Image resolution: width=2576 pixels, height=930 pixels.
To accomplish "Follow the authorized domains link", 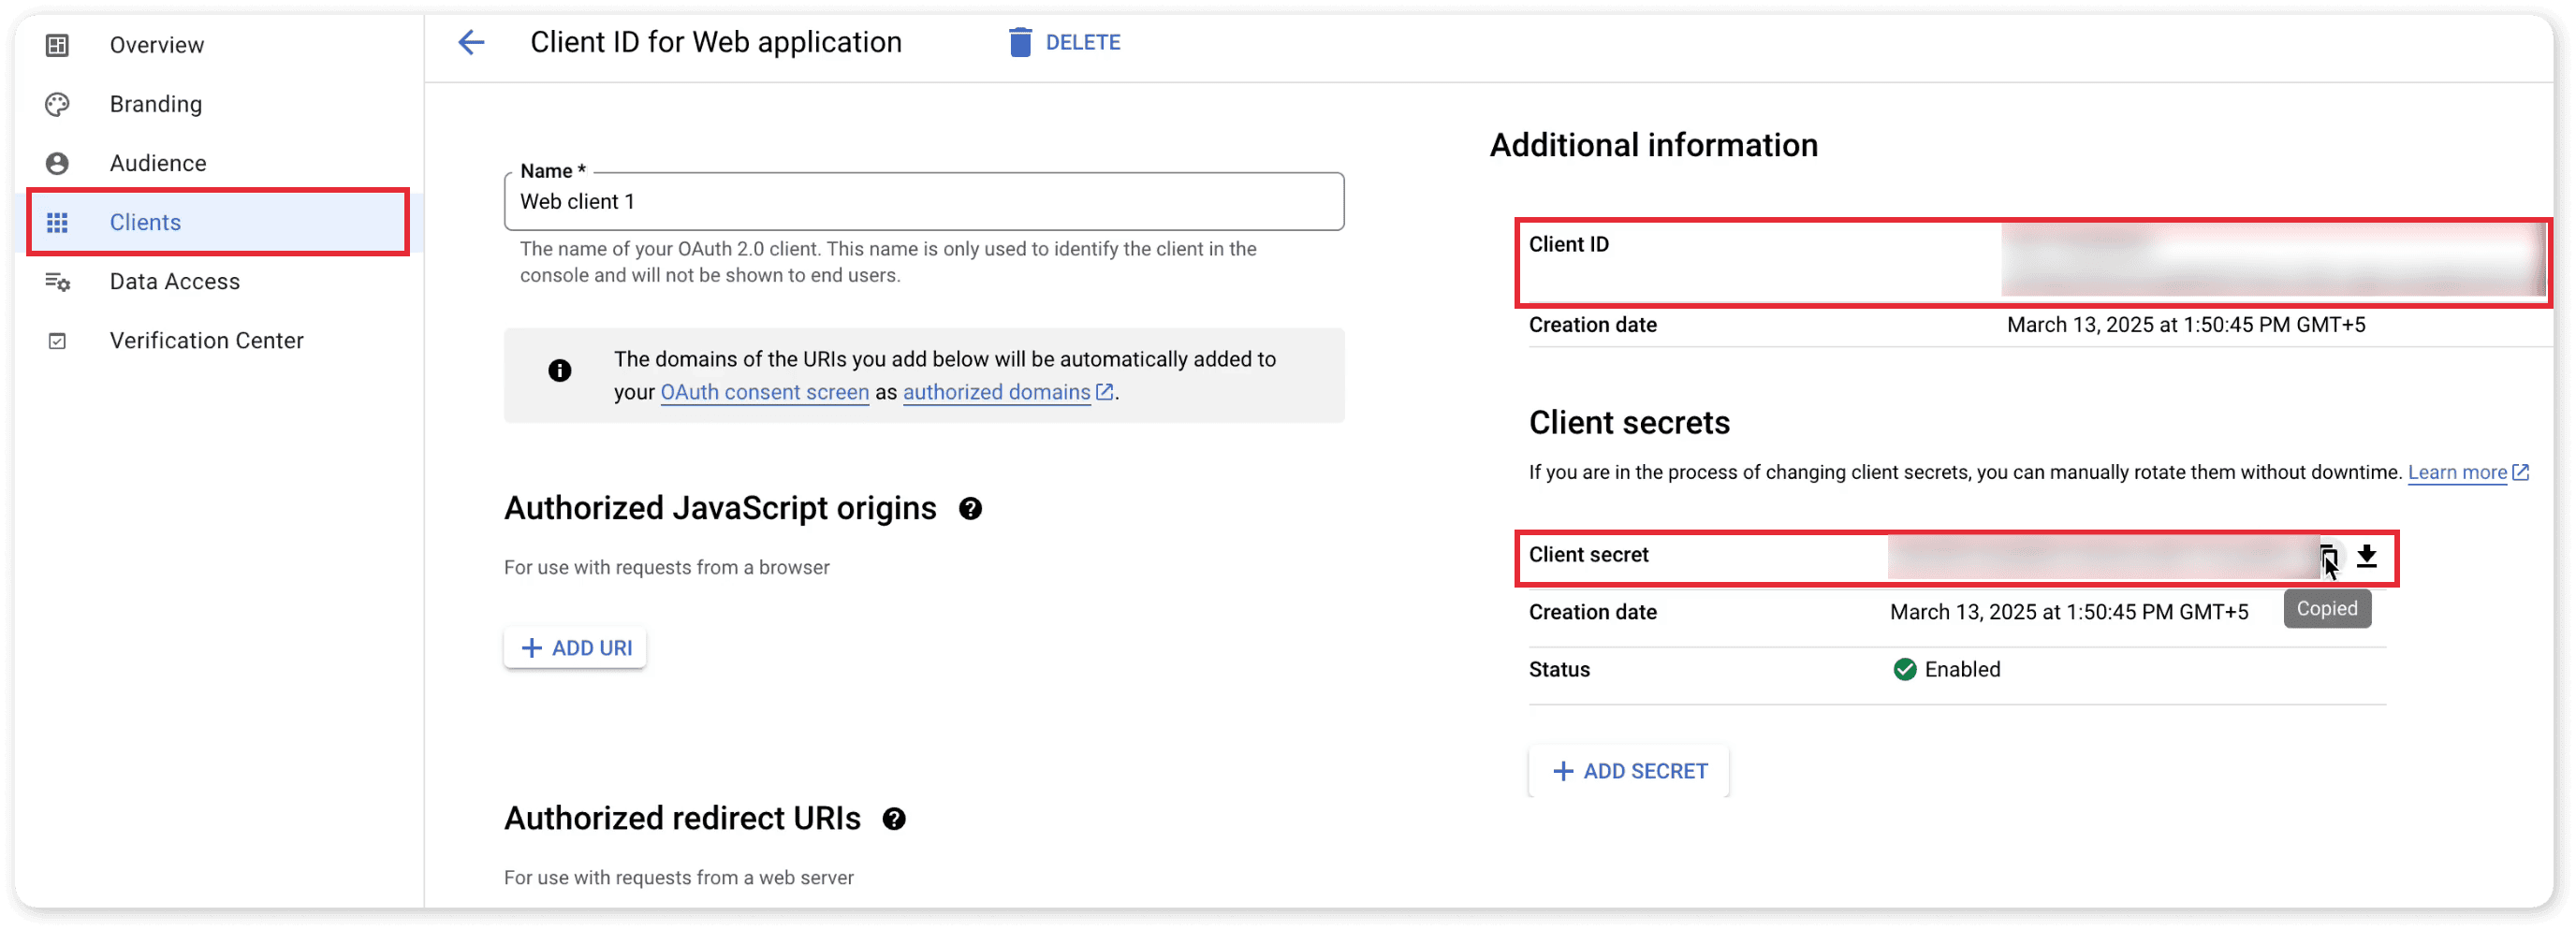I will 996,392.
